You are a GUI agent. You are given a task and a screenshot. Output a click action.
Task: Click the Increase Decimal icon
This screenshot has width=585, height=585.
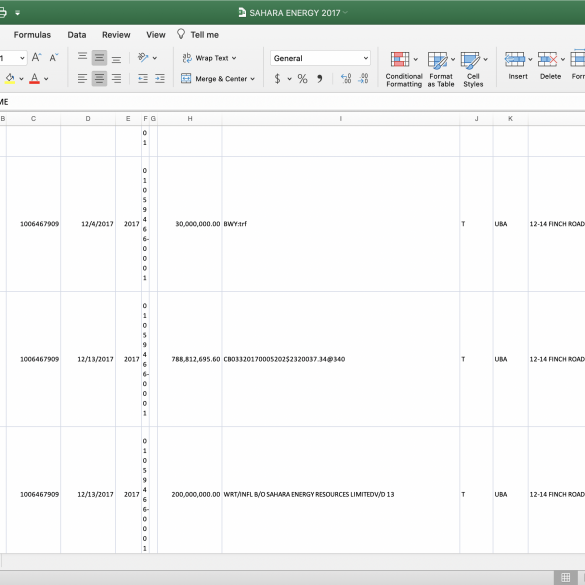pos(346,79)
